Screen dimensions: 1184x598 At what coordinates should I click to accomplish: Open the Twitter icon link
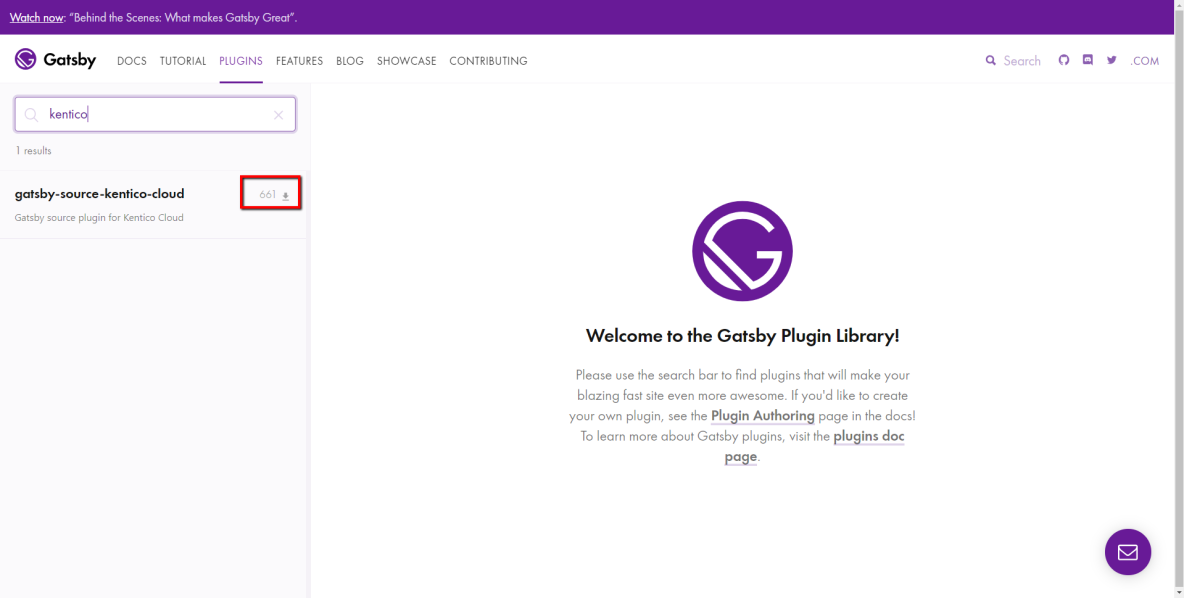click(1112, 60)
